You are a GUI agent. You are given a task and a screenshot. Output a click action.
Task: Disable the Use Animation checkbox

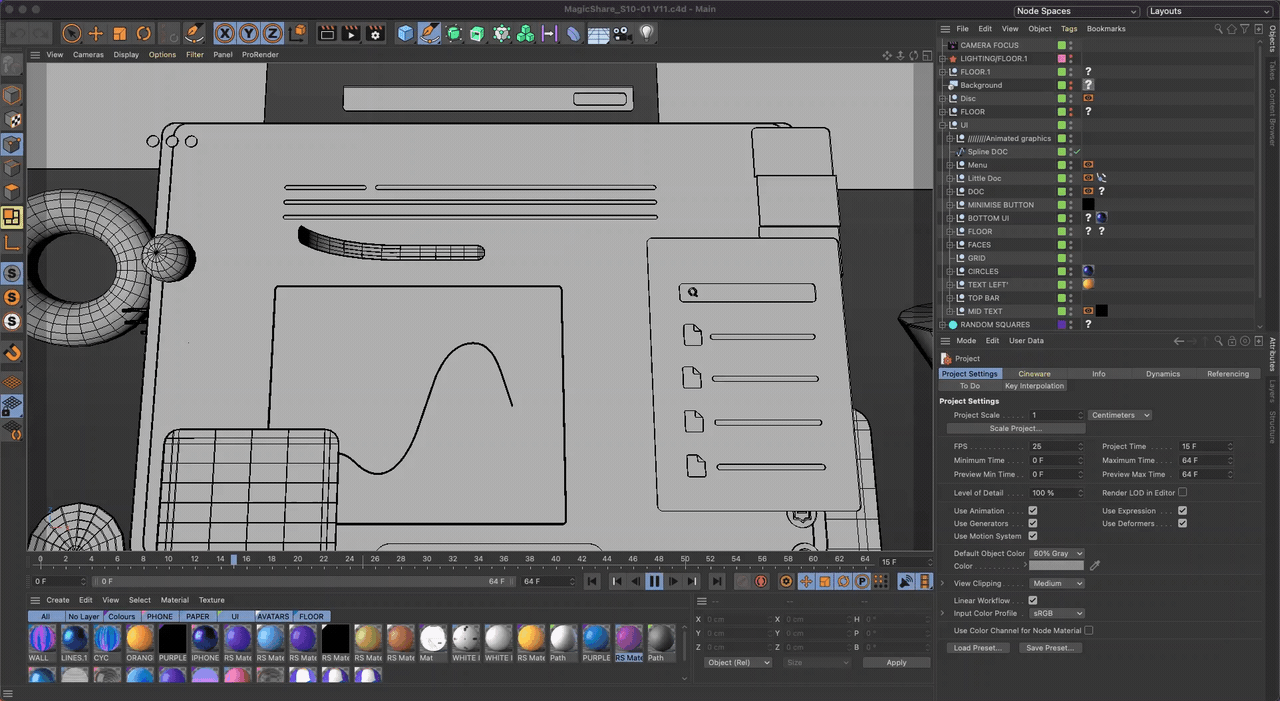pyautogui.click(x=1033, y=511)
